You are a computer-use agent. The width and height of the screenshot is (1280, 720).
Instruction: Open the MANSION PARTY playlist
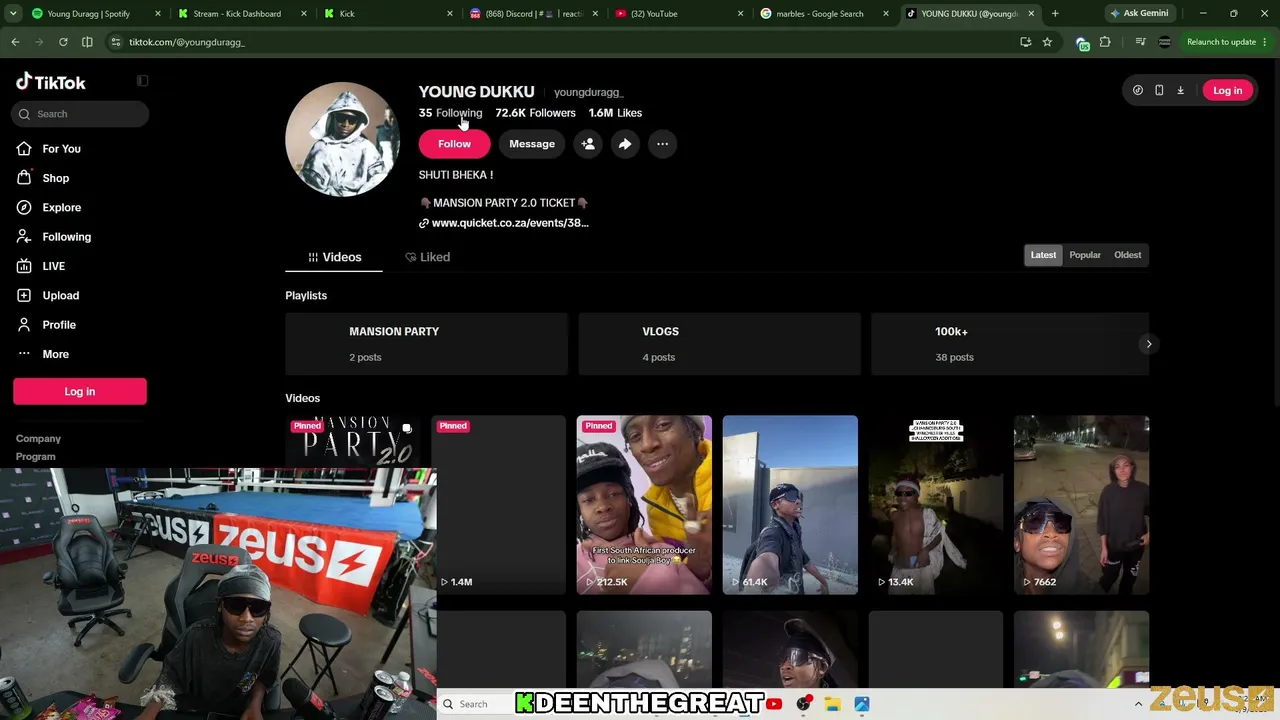426,344
